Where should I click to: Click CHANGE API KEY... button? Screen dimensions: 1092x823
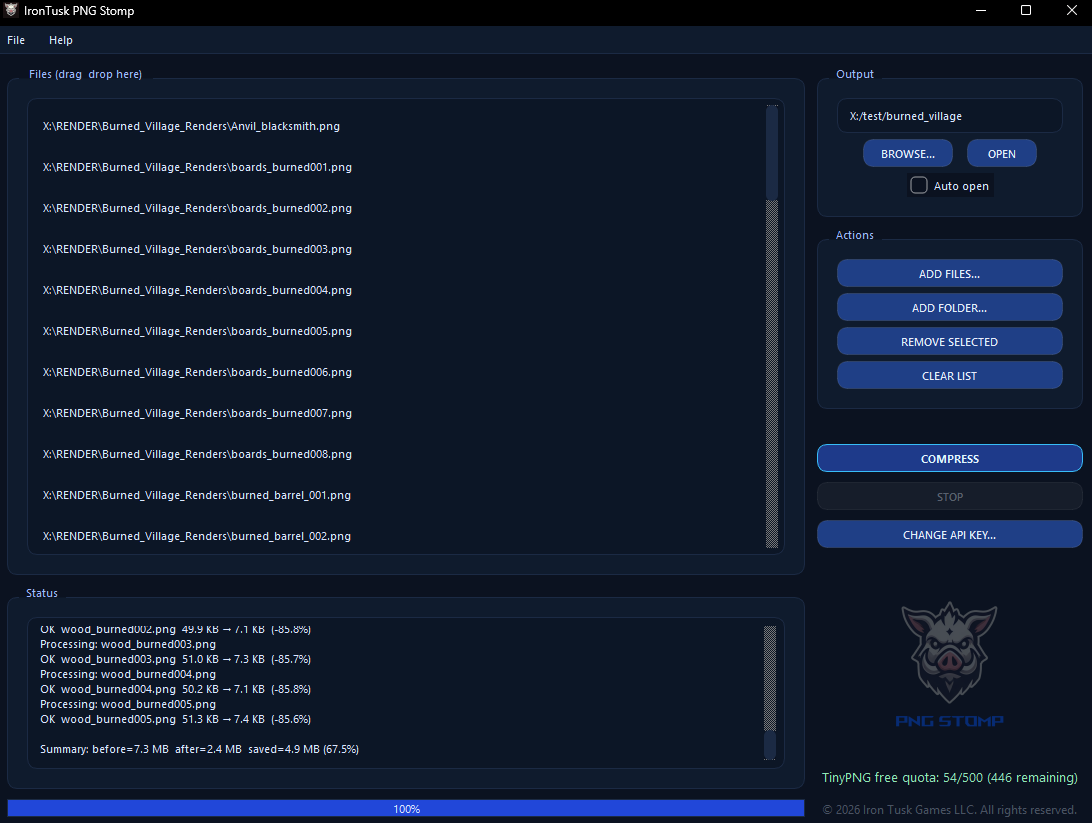949,535
